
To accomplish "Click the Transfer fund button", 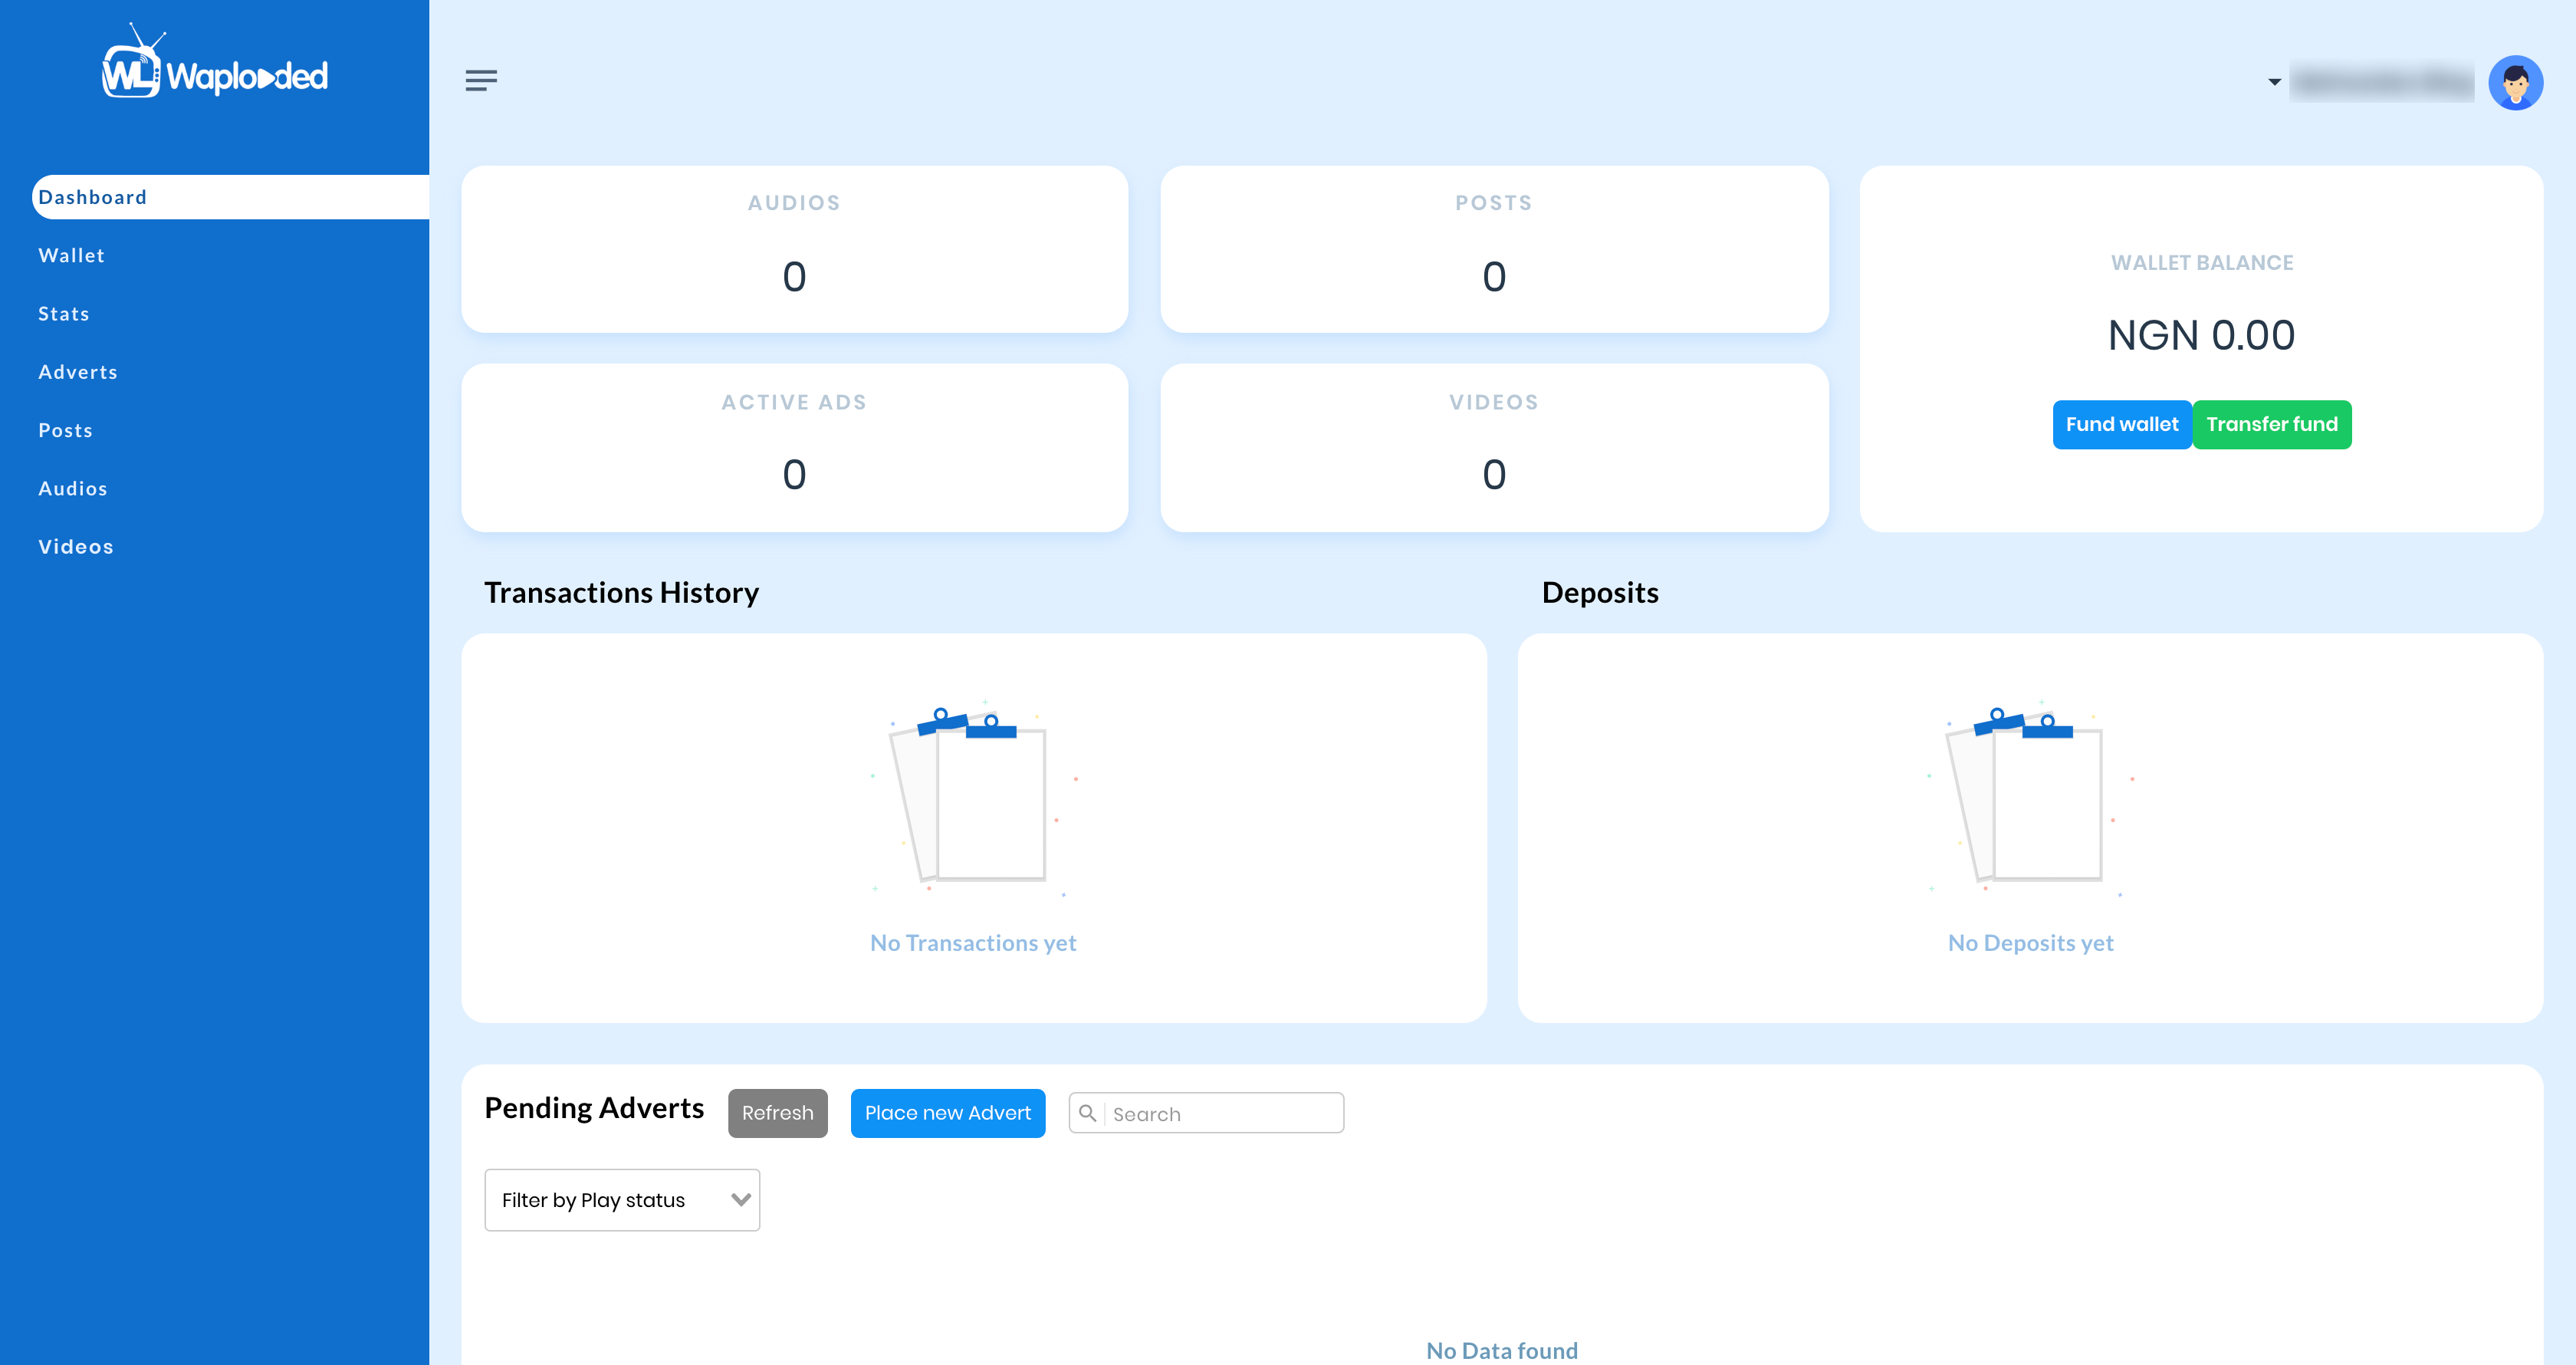I will 2272,425.
